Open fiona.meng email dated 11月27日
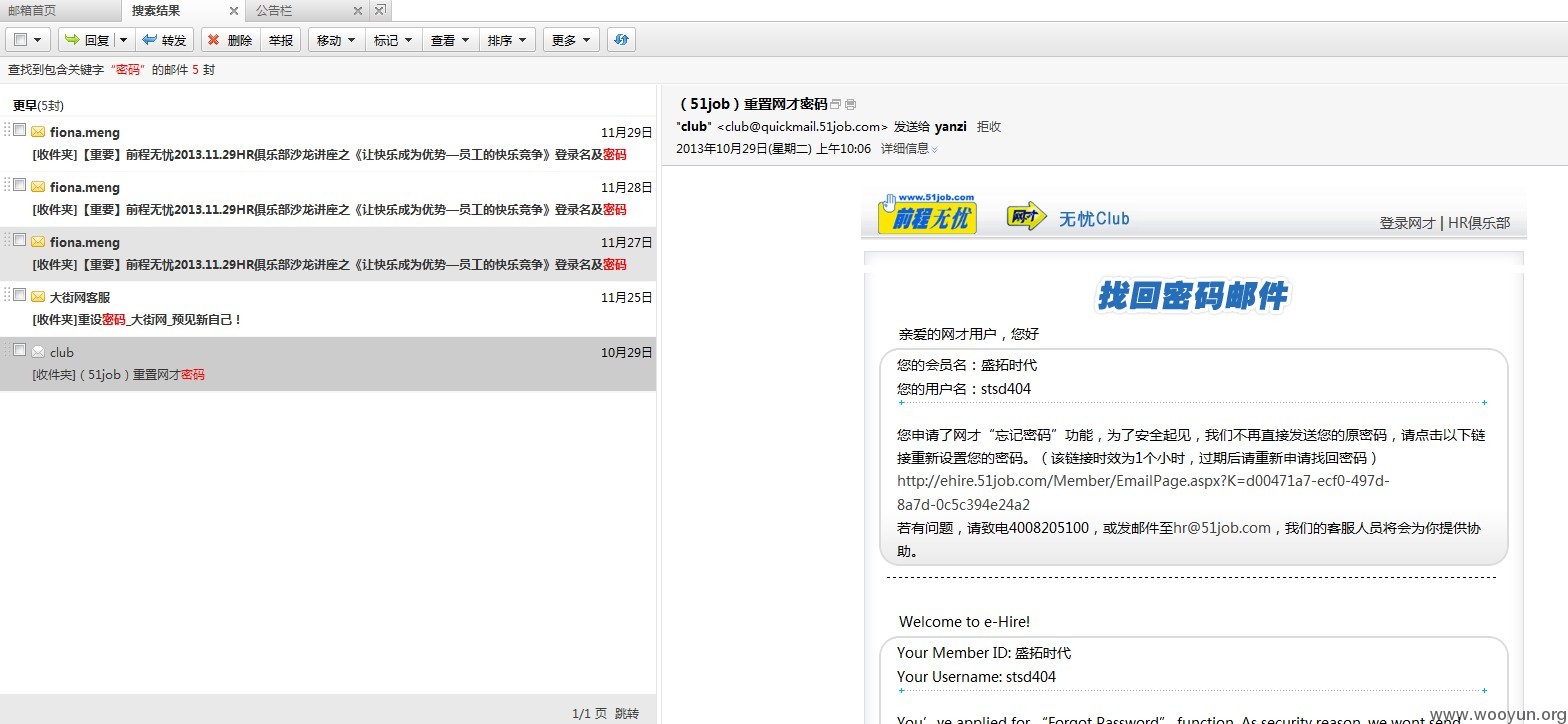 (328, 253)
